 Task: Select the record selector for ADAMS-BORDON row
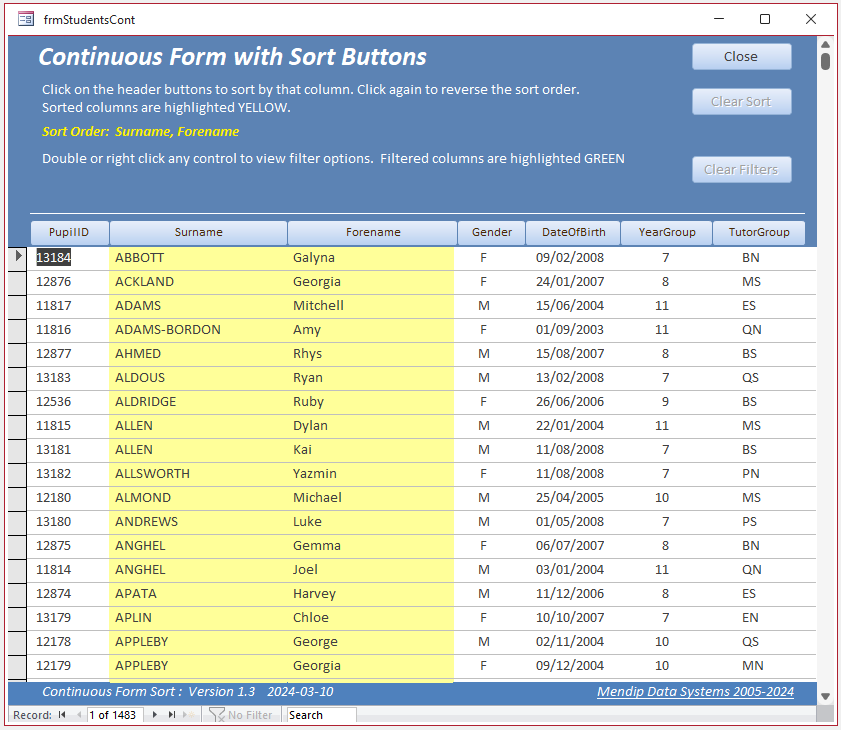(x=18, y=329)
